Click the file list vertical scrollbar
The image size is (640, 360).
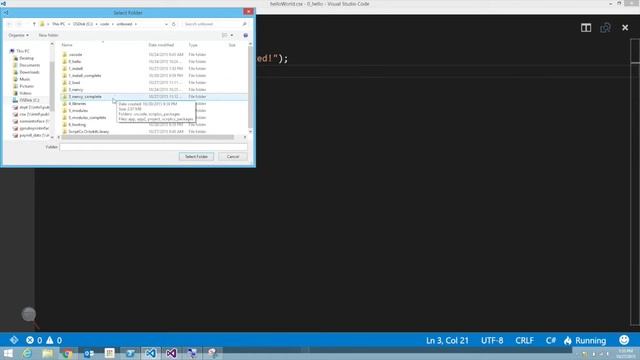point(250,88)
